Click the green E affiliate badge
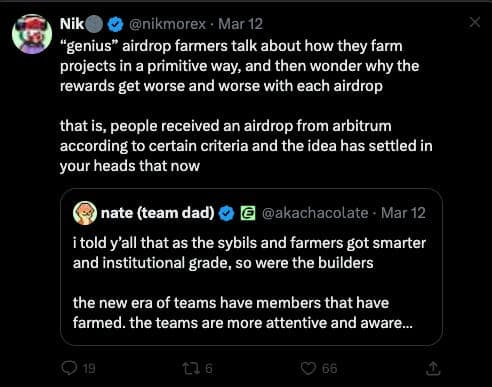The width and height of the screenshot is (492, 387). (248, 213)
